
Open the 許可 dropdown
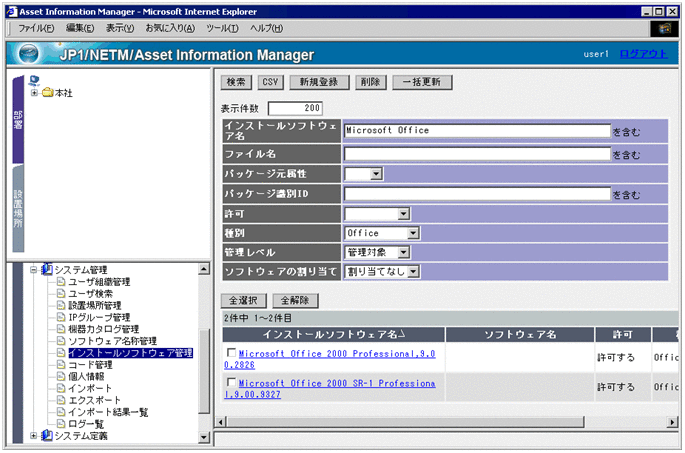(x=404, y=214)
